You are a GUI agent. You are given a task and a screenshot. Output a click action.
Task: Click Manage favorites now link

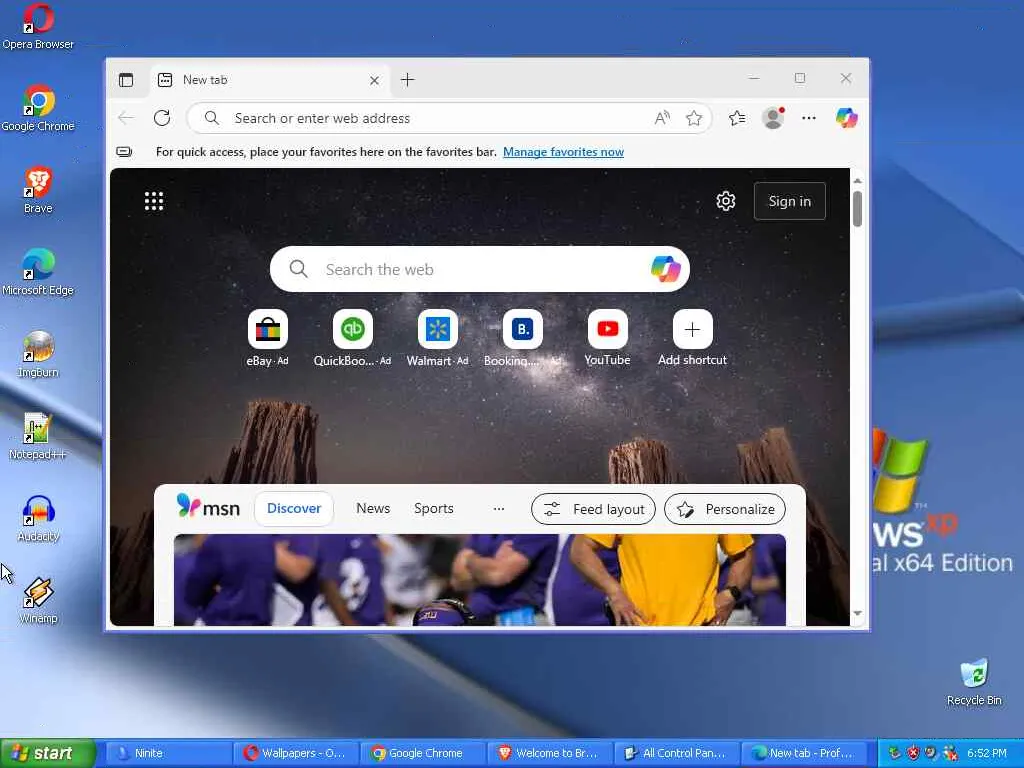tap(563, 152)
